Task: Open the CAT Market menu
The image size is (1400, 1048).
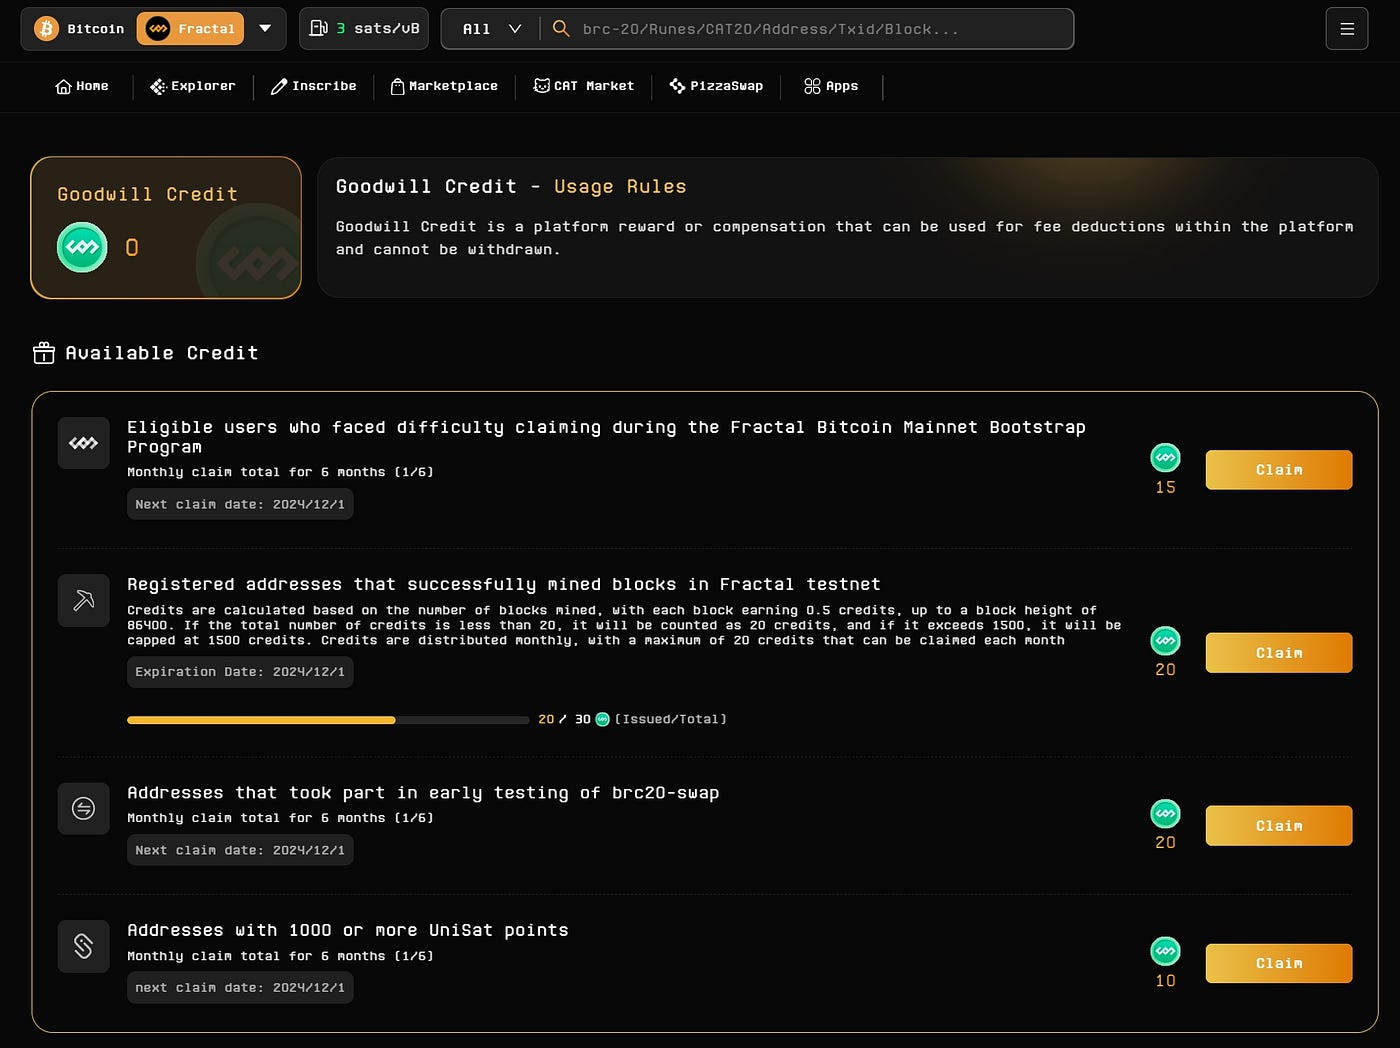Action: [x=584, y=86]
